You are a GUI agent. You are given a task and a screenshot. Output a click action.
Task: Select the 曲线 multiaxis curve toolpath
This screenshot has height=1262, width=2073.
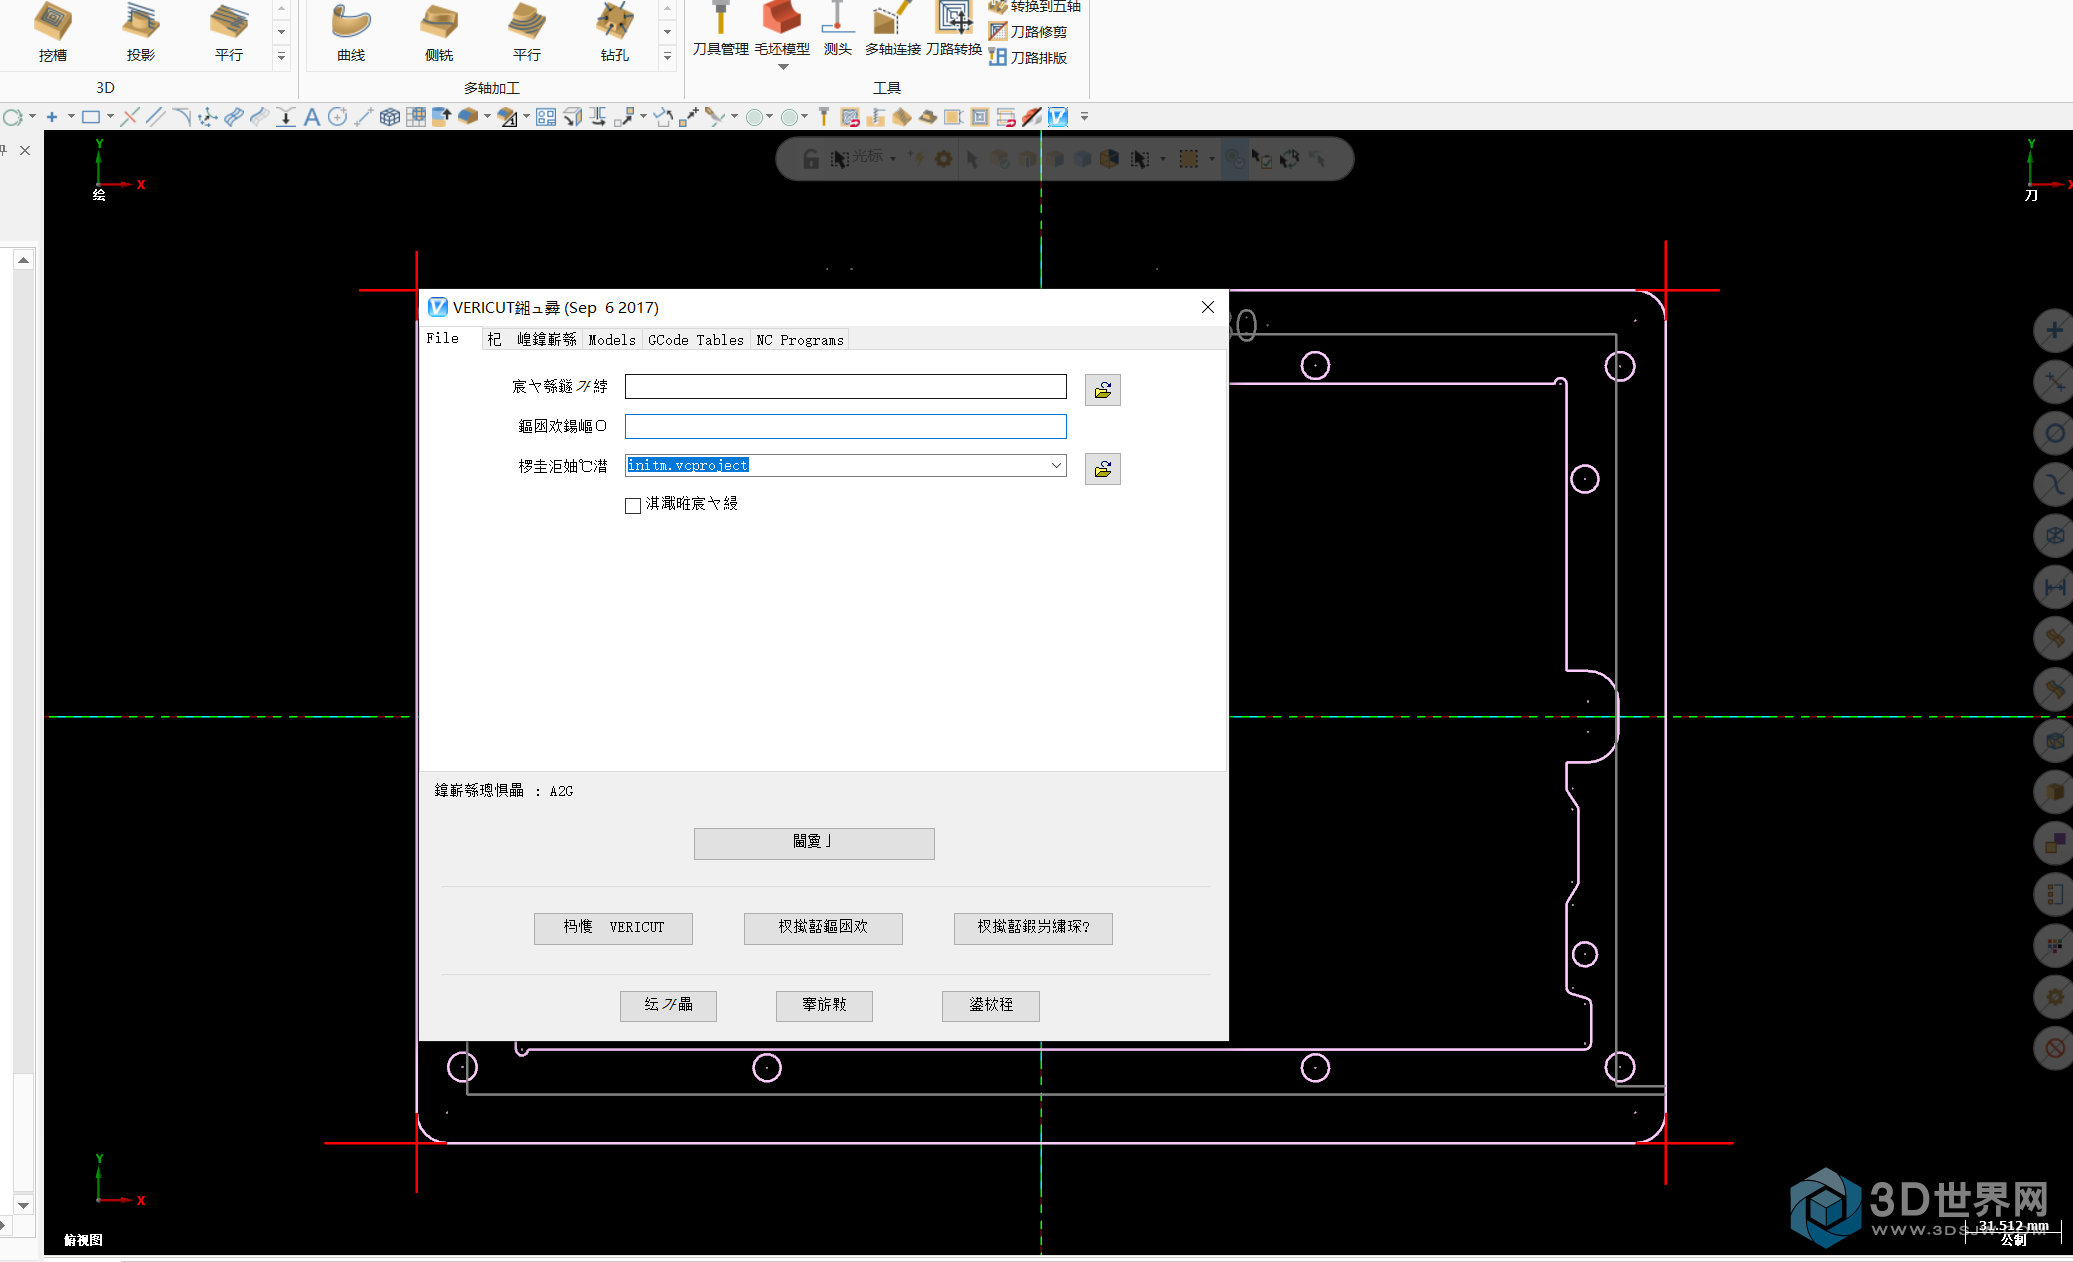(x=351, y=32)
